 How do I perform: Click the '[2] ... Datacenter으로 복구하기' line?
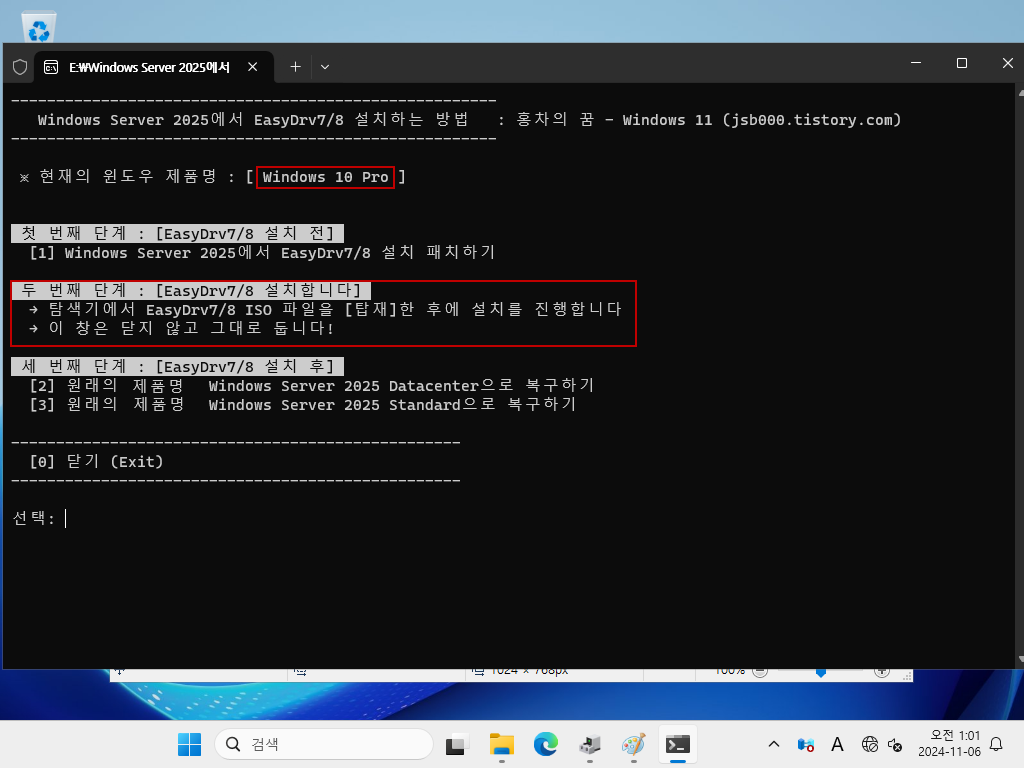(312, 386)
